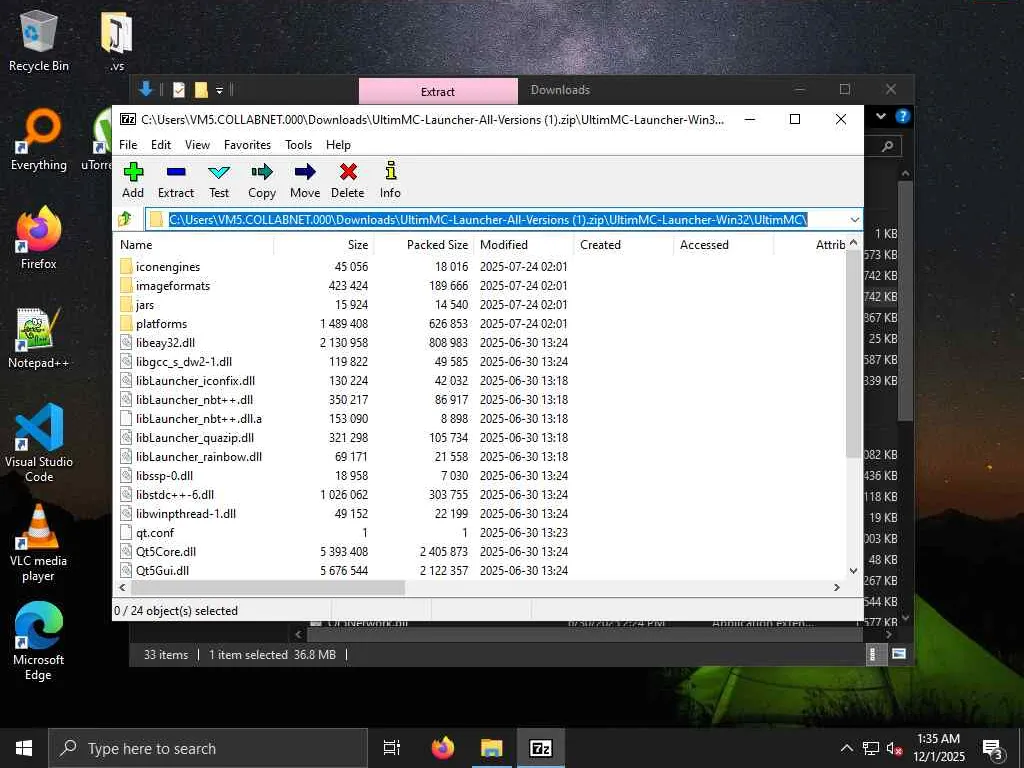
Task: Sort list by Packed Size column
Action: (x=423, y=245)
